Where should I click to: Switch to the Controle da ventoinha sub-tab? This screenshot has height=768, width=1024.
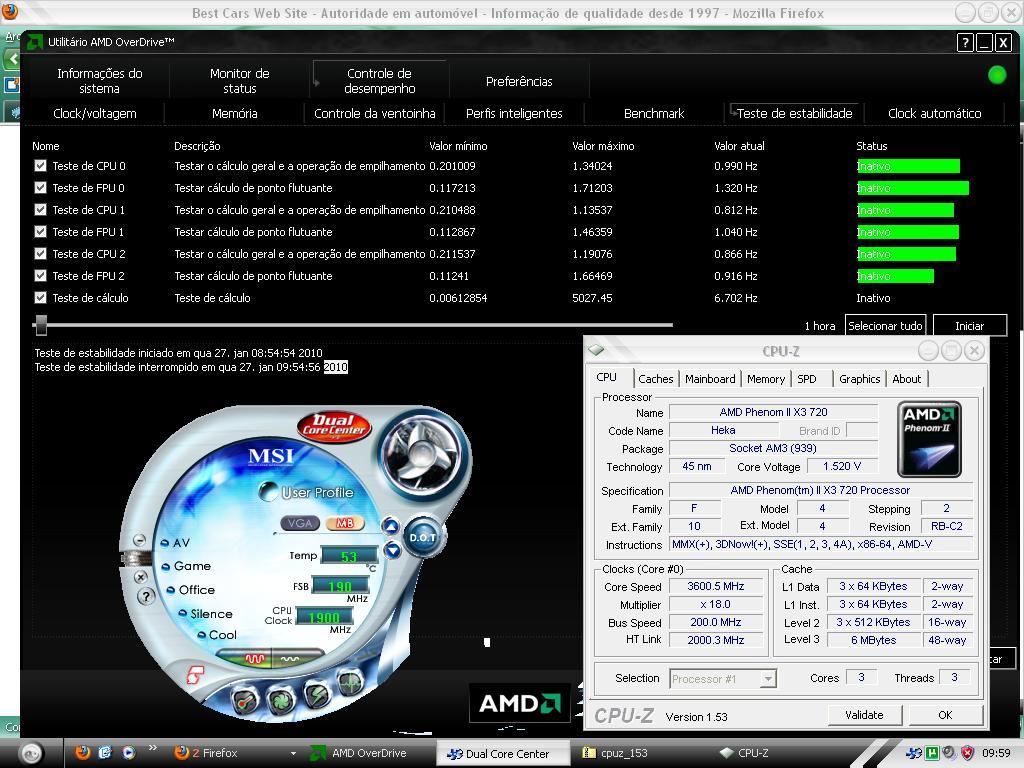pyautogui.click(x=374, y=114)
